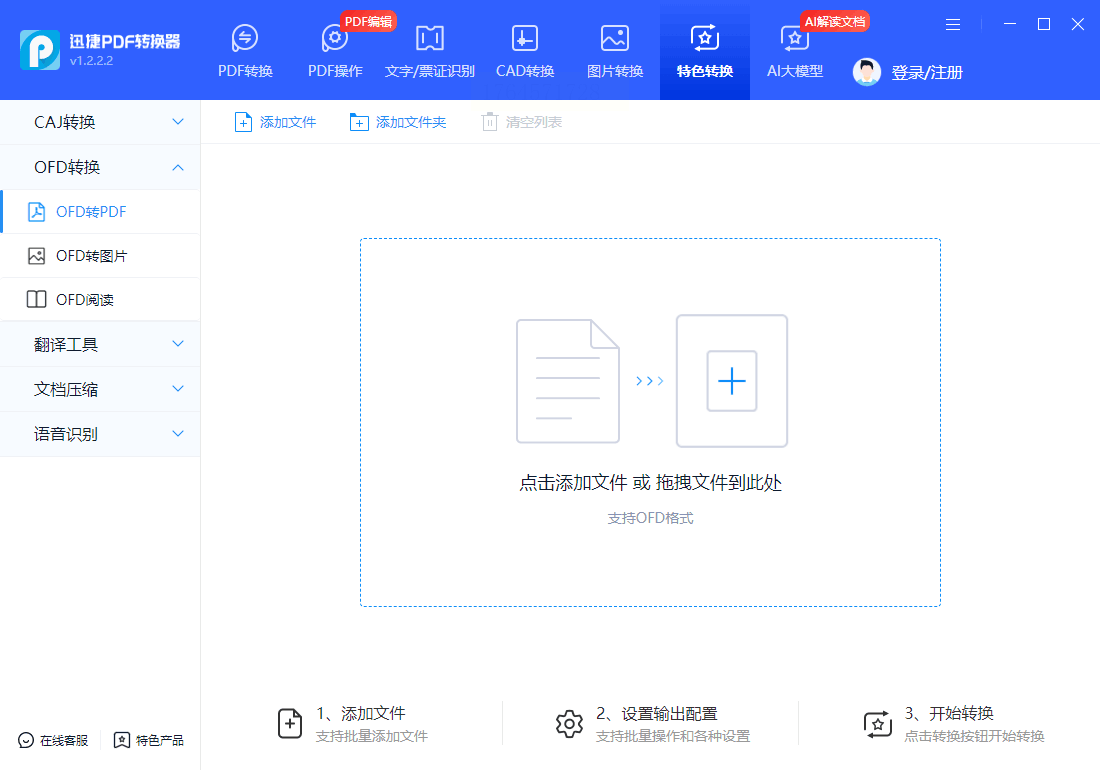
Task: Click the 支持OFD格式 hint text
Action: (x=650, y=518)
